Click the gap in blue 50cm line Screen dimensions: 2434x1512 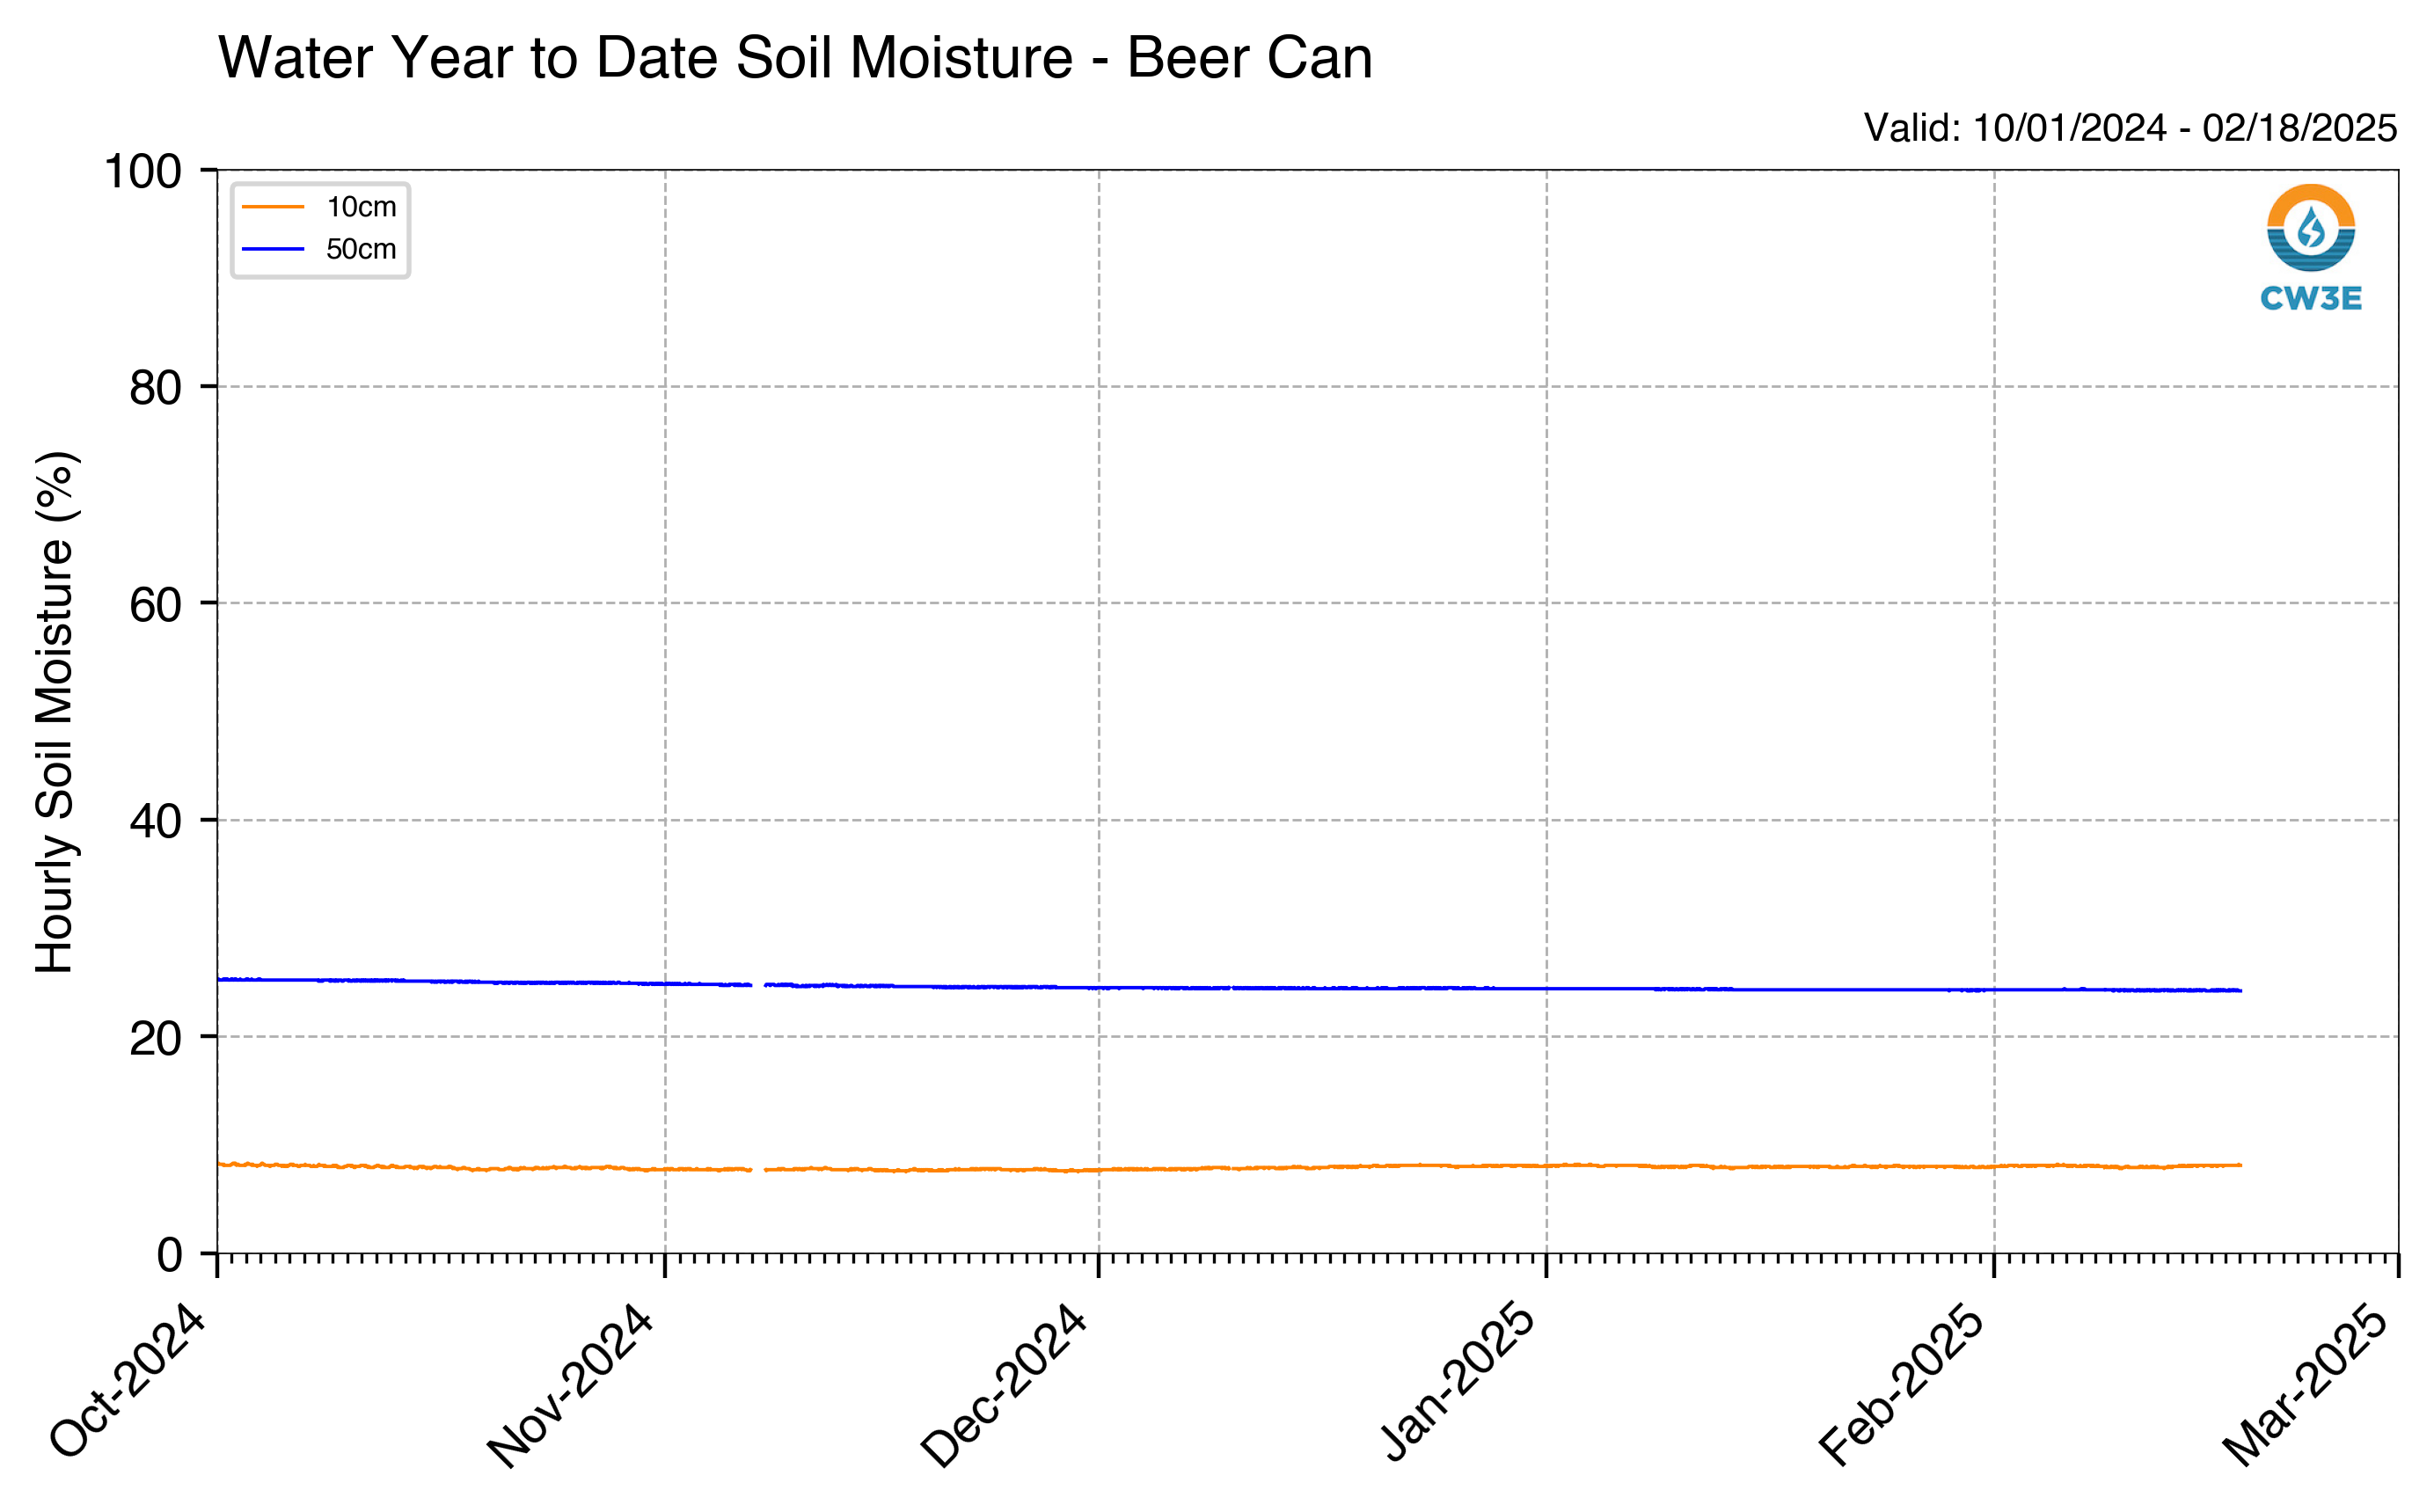(758, 985)
